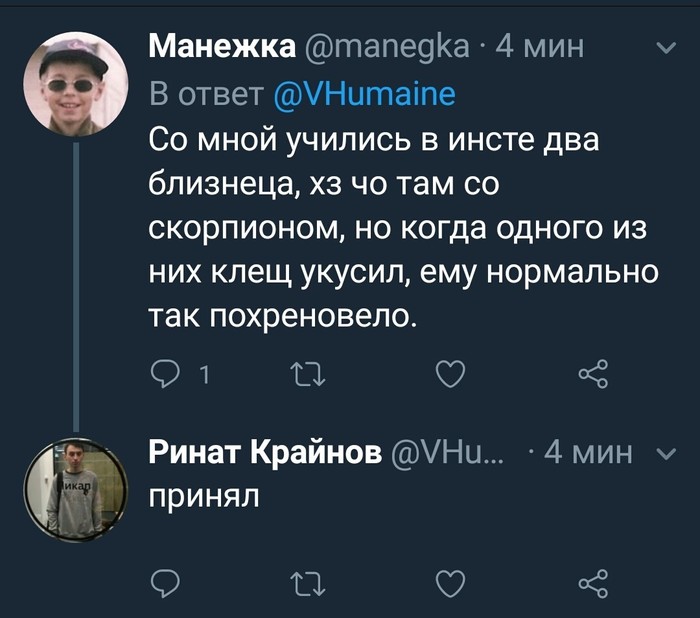Like the "принял" reply
This screenshot has height=618, width=700.
coord(451,581)
